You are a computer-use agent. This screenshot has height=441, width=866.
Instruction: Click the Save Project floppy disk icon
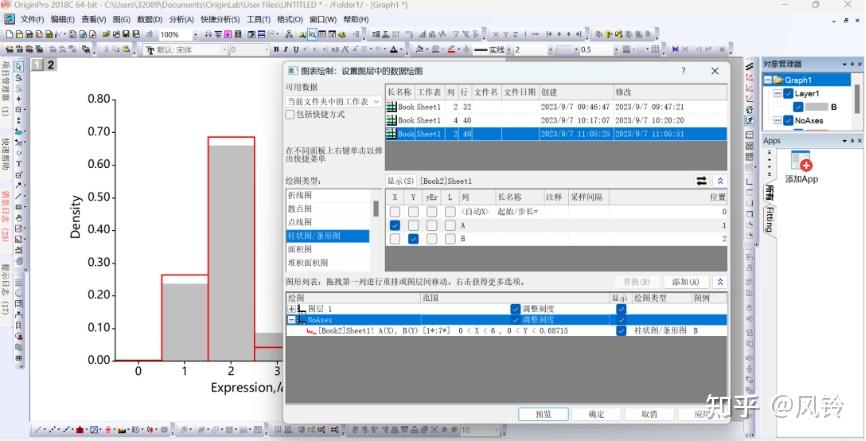(126, 34)
